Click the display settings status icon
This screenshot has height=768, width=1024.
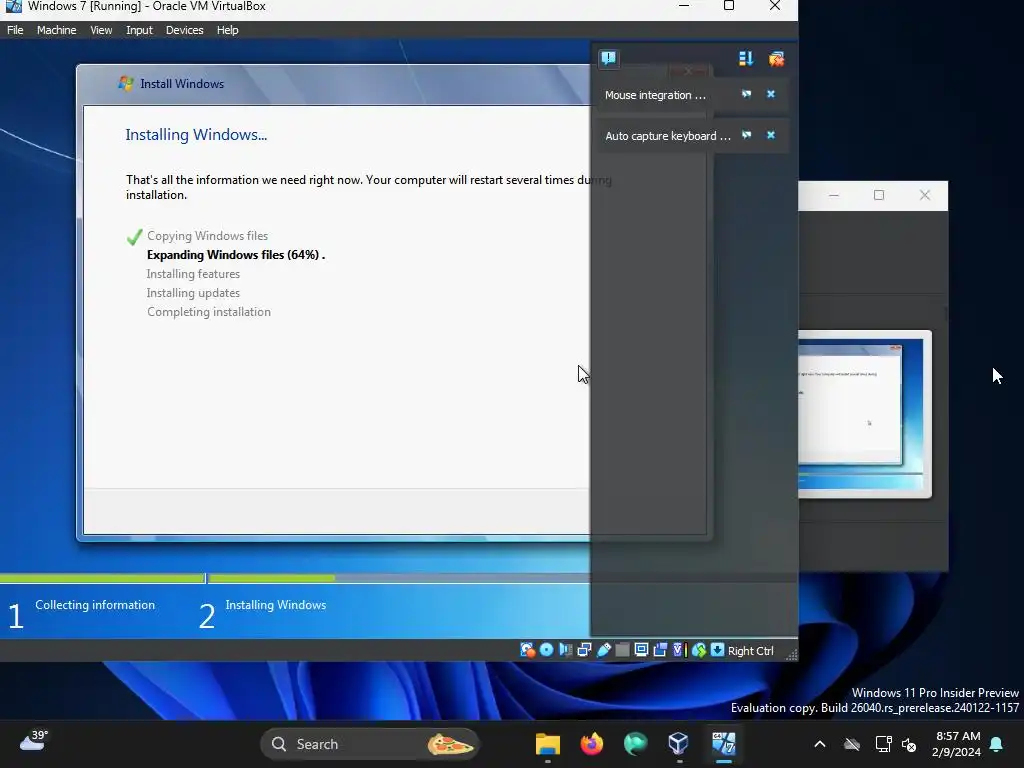point(641,650)
